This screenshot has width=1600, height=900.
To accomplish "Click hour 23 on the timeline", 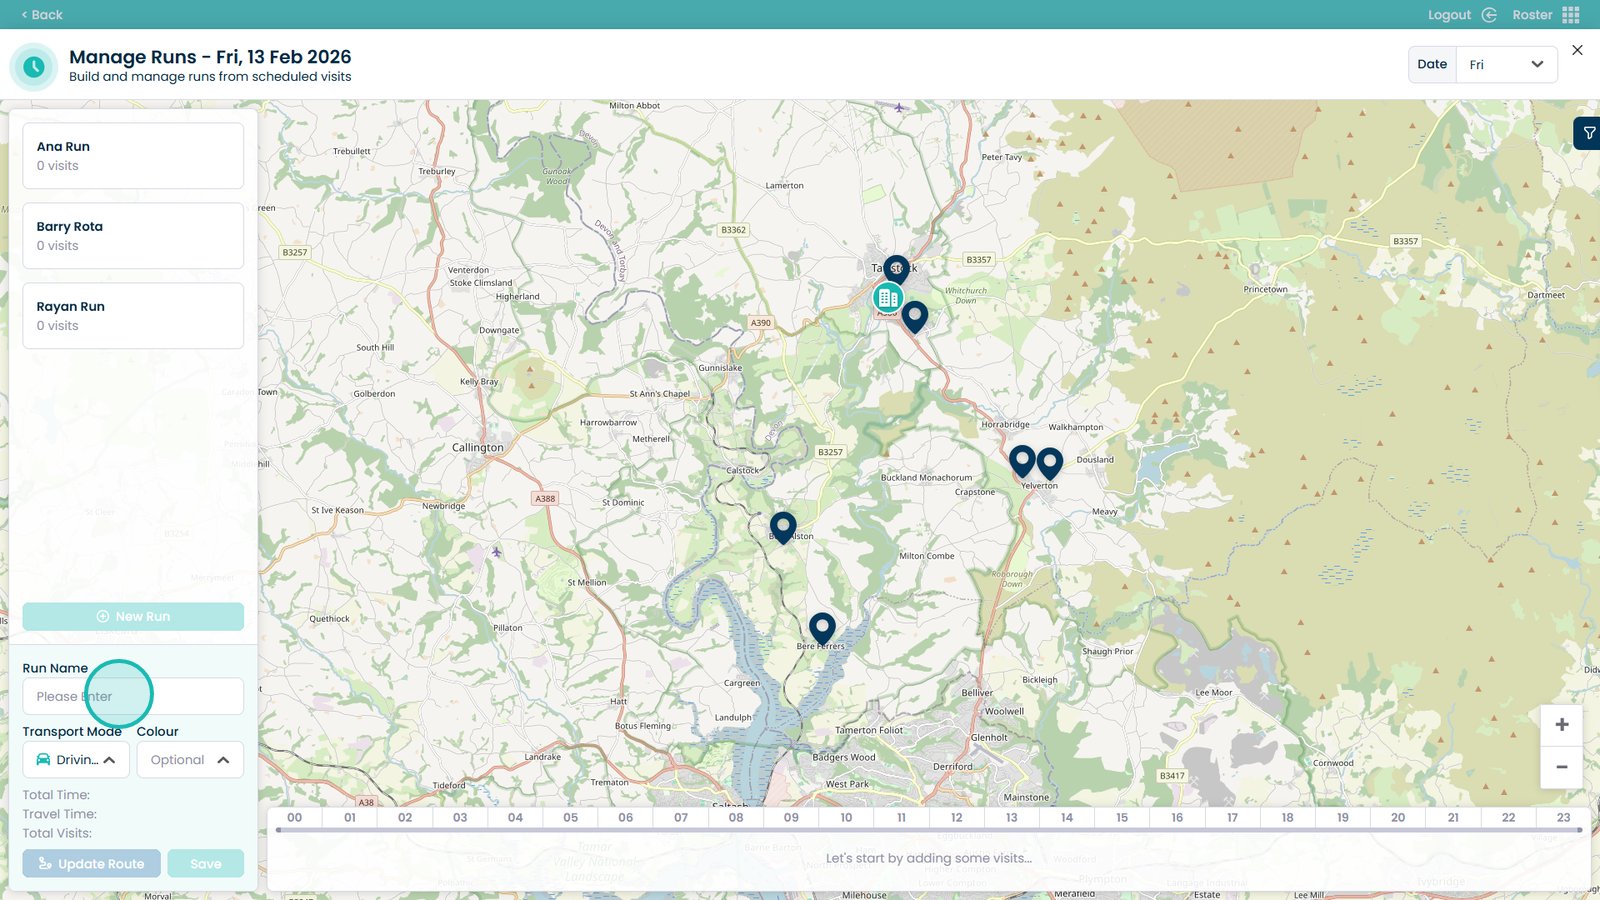I will 1564,817.
